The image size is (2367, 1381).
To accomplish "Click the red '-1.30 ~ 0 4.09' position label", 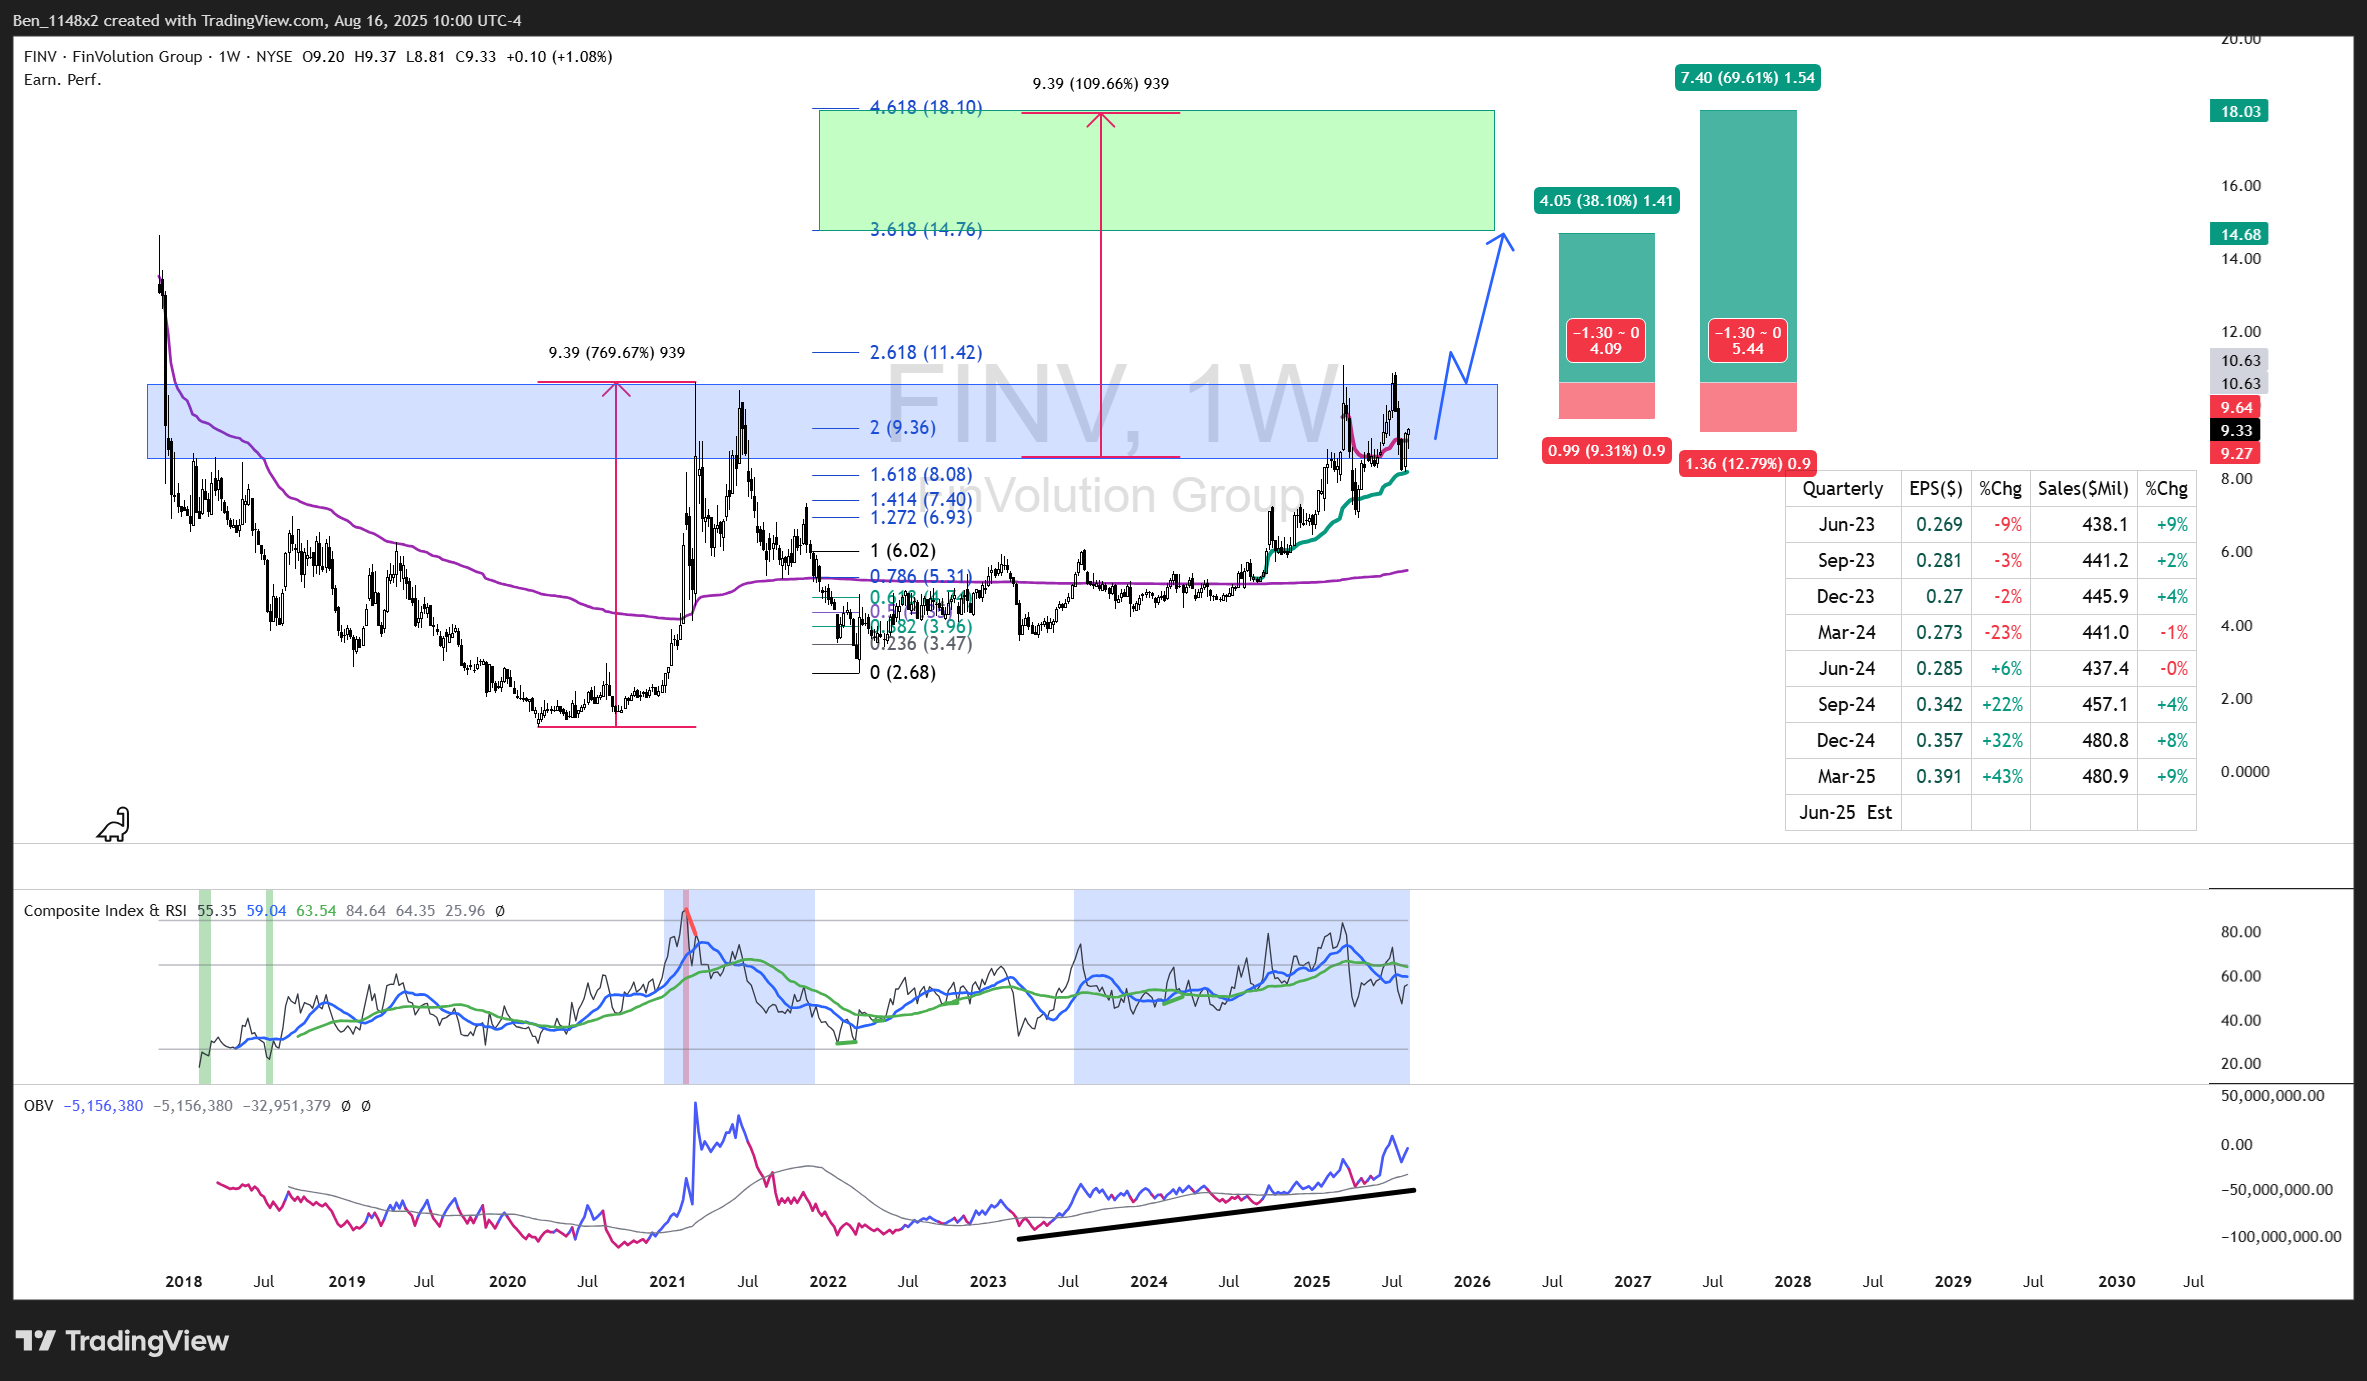I will 1605,341.
